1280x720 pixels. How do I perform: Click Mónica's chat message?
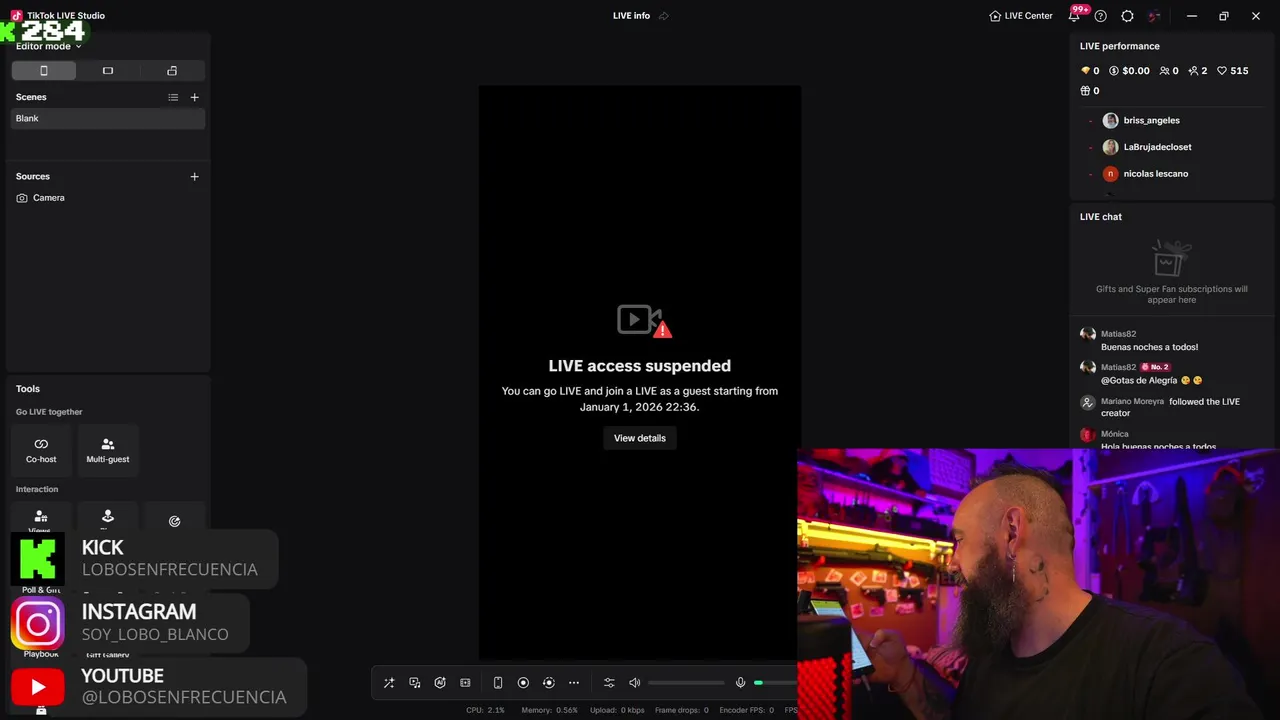click(1158, 446)
